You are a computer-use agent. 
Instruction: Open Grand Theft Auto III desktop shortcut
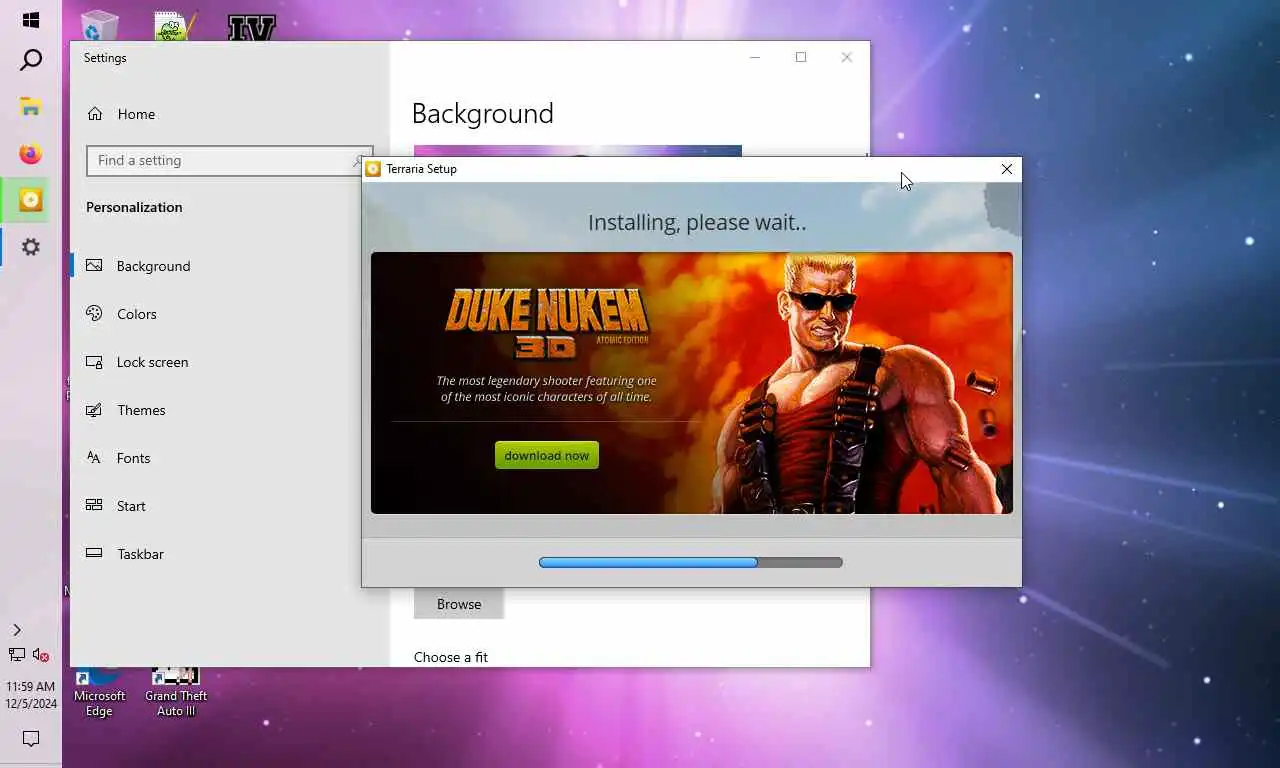coord(176,693)
